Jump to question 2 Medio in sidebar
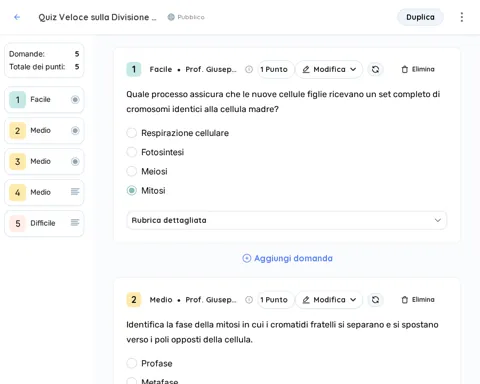Image resolution: width=480 pixels, height=384 pixels. [44, 130]
